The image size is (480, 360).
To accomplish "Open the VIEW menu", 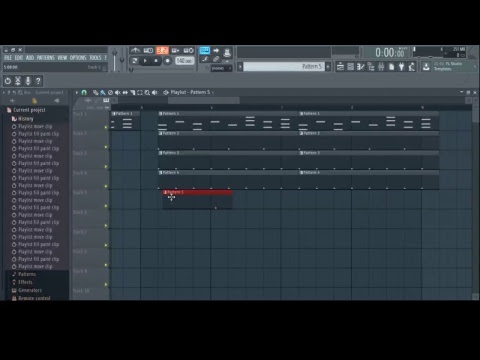I will click(62, 58).
